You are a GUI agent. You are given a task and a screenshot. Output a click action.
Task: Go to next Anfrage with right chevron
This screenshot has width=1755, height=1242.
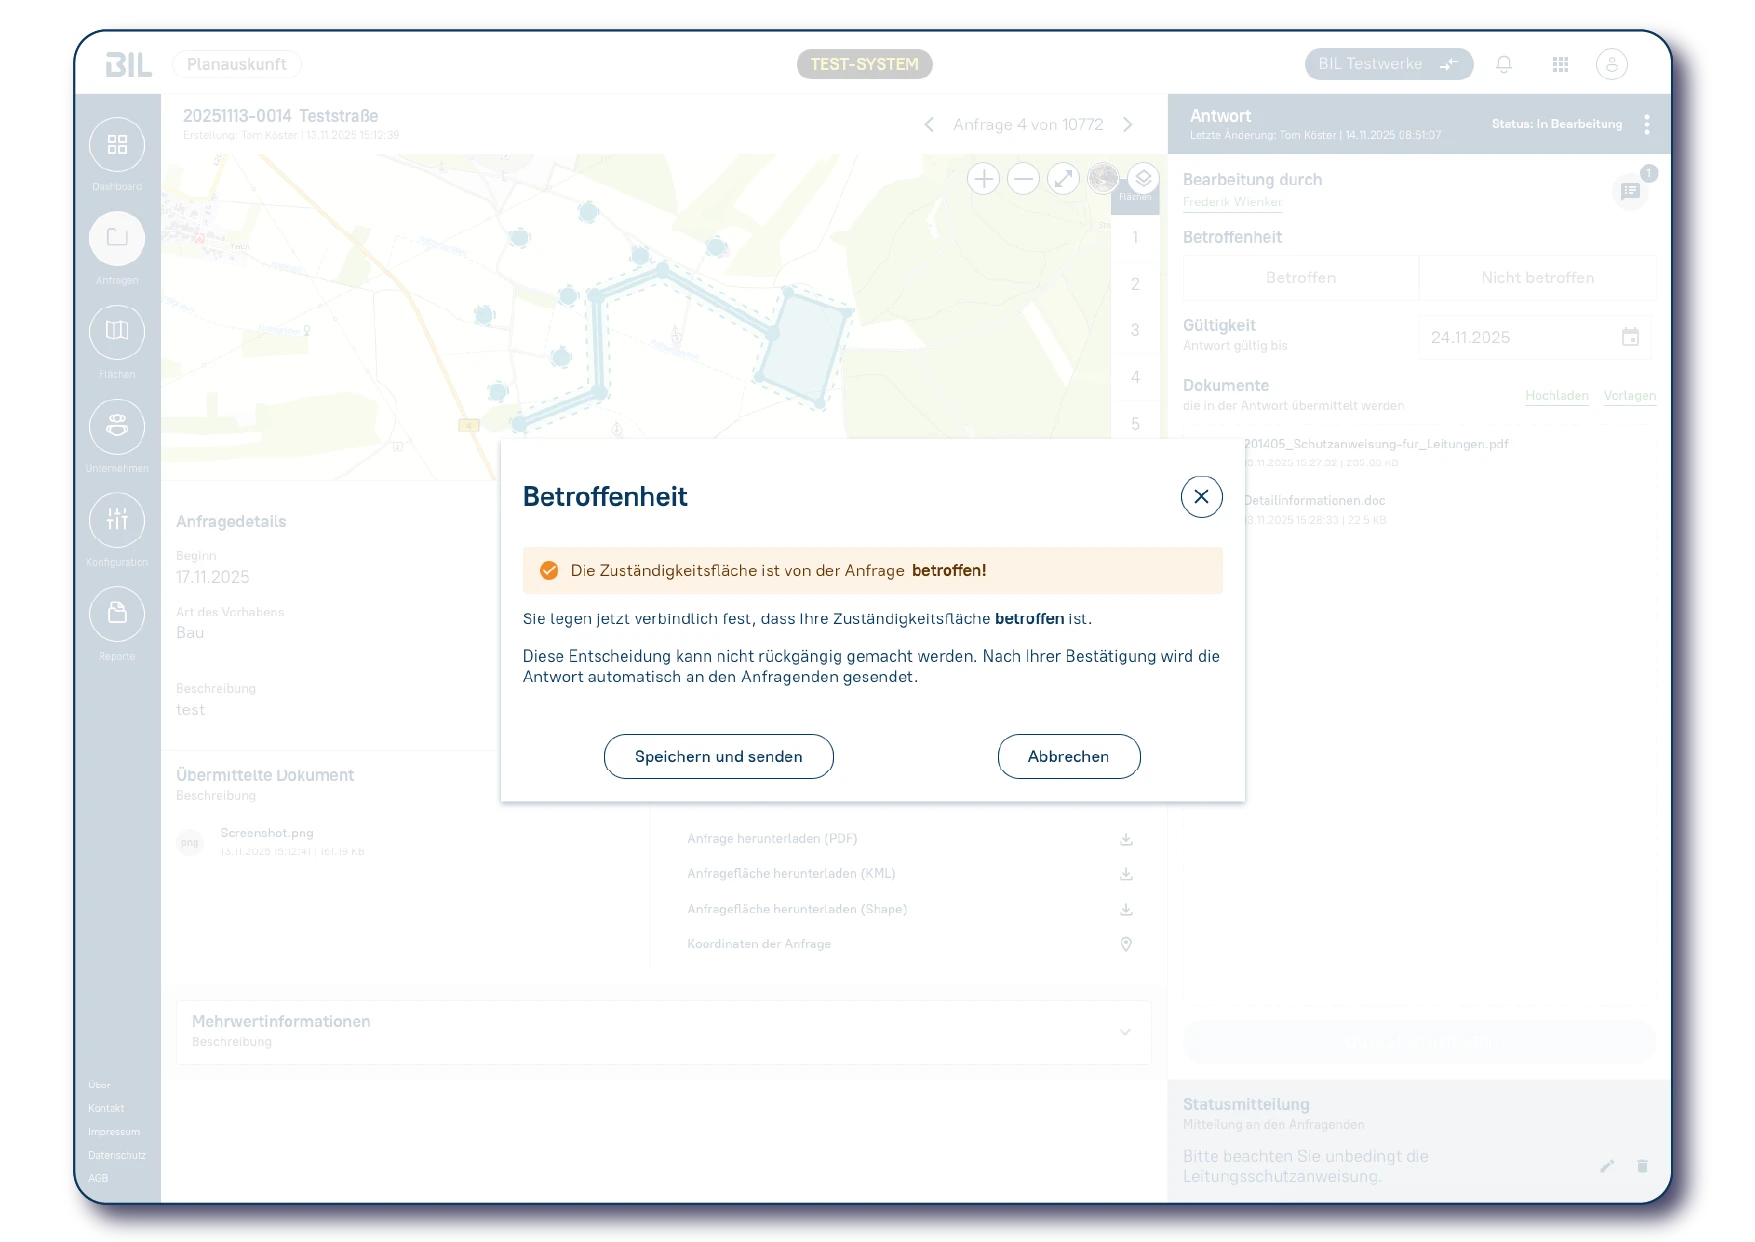click(1128, 125)
